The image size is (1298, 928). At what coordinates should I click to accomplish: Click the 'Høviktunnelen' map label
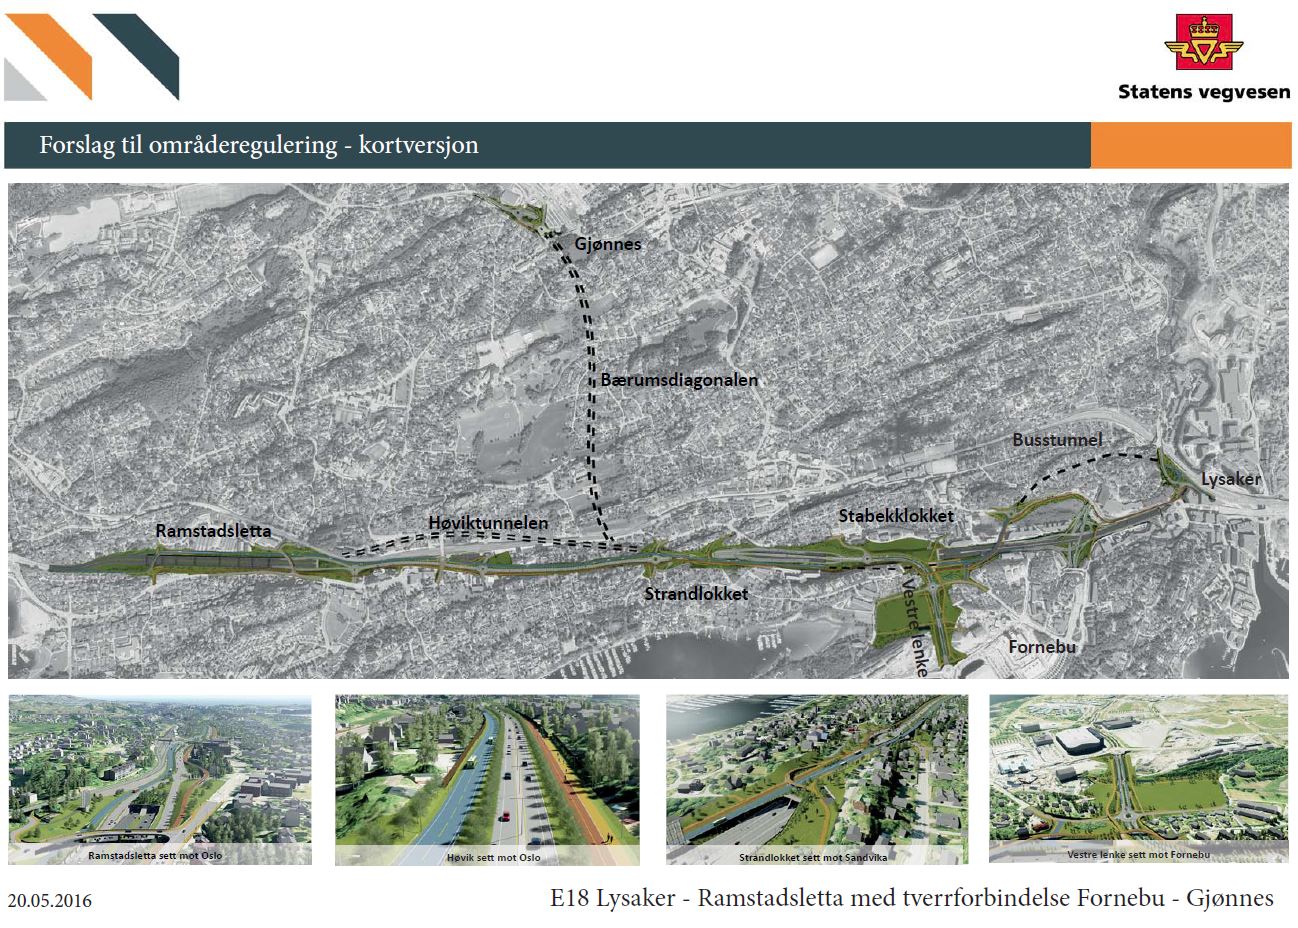[x=488, y=523]
